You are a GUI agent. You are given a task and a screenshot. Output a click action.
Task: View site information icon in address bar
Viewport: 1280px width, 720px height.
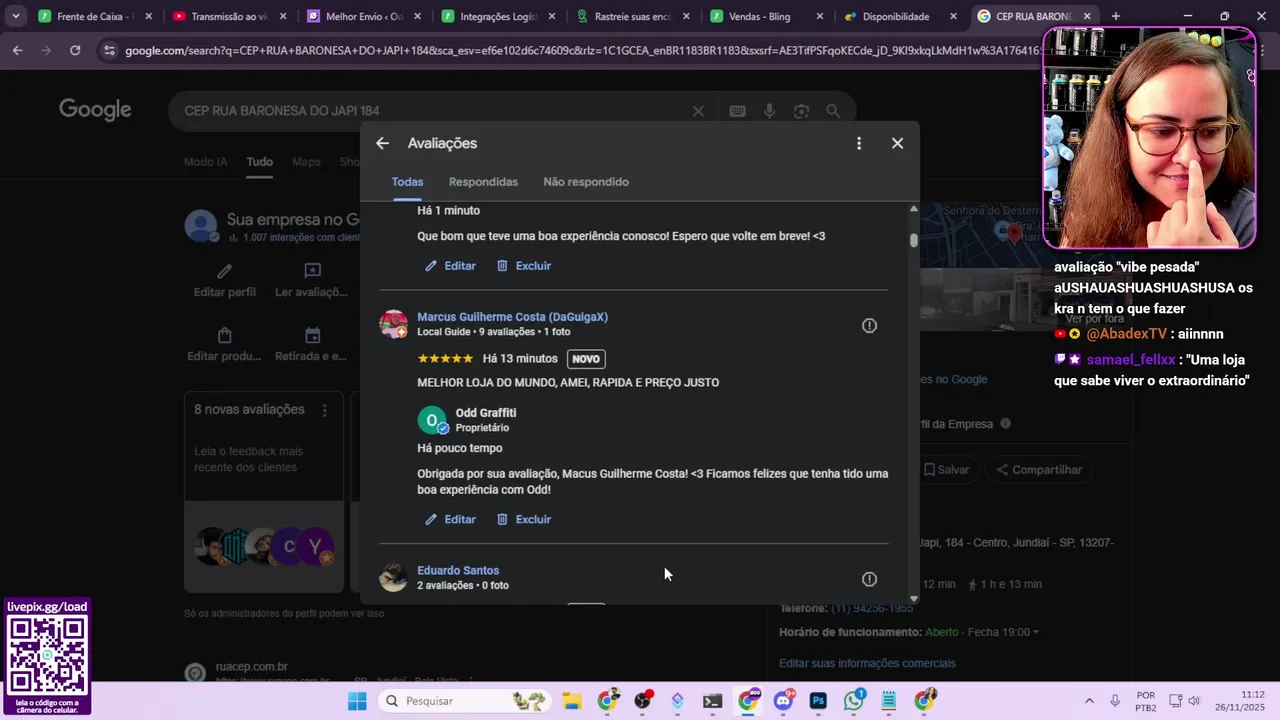coord(109,50)
